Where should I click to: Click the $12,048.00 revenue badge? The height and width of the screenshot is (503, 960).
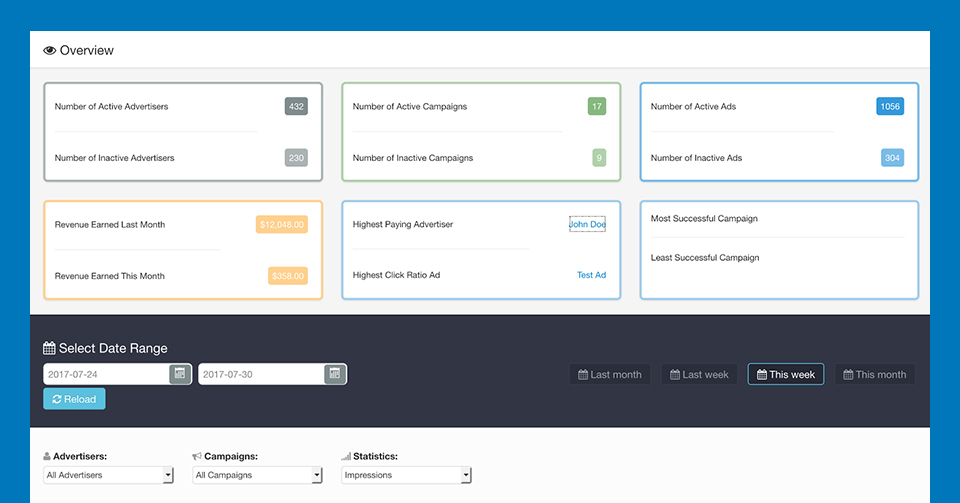point(282,225)
